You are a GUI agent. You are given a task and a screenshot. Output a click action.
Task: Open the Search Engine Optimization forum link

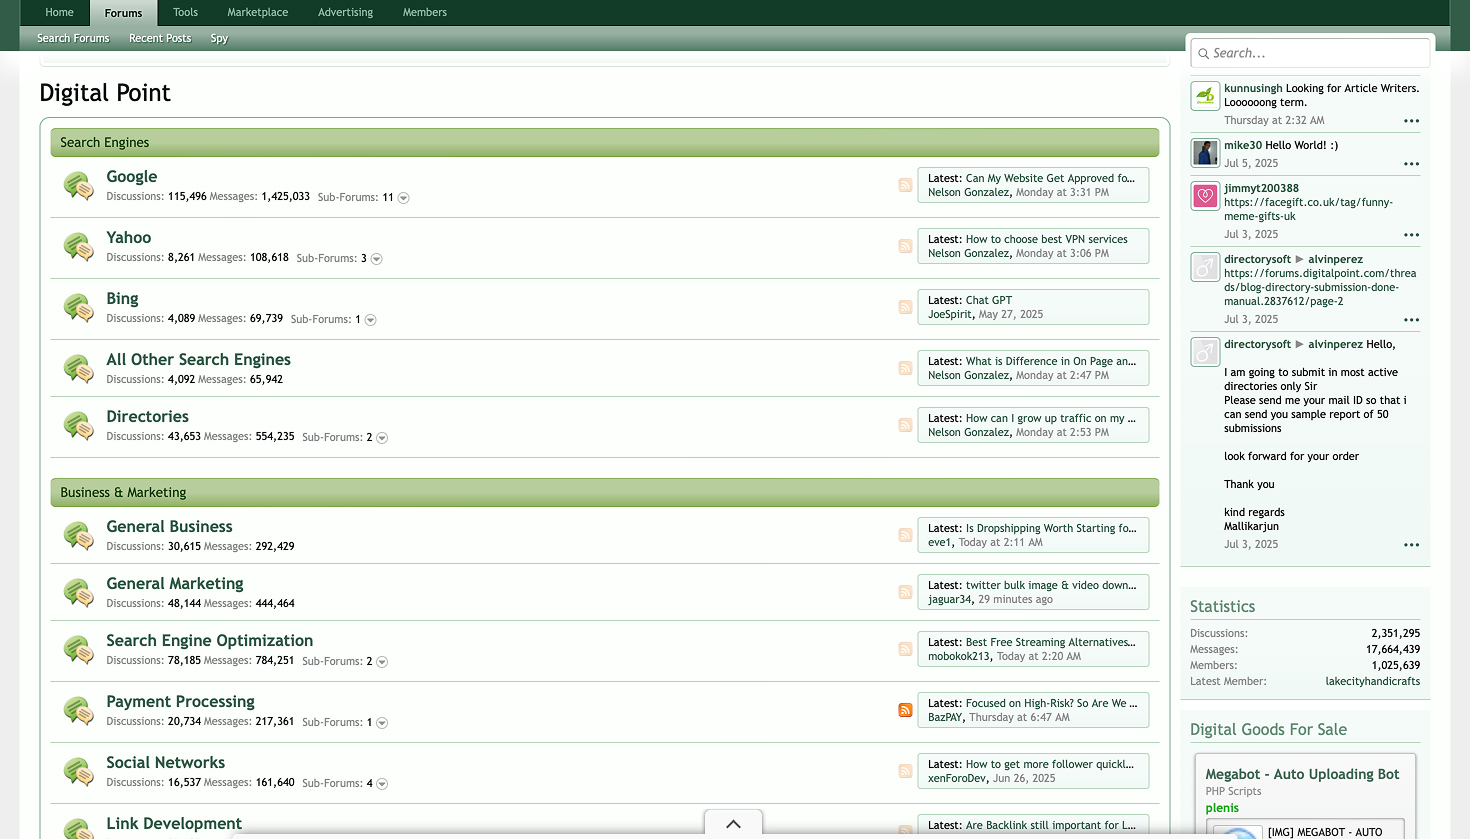point(209,641)
